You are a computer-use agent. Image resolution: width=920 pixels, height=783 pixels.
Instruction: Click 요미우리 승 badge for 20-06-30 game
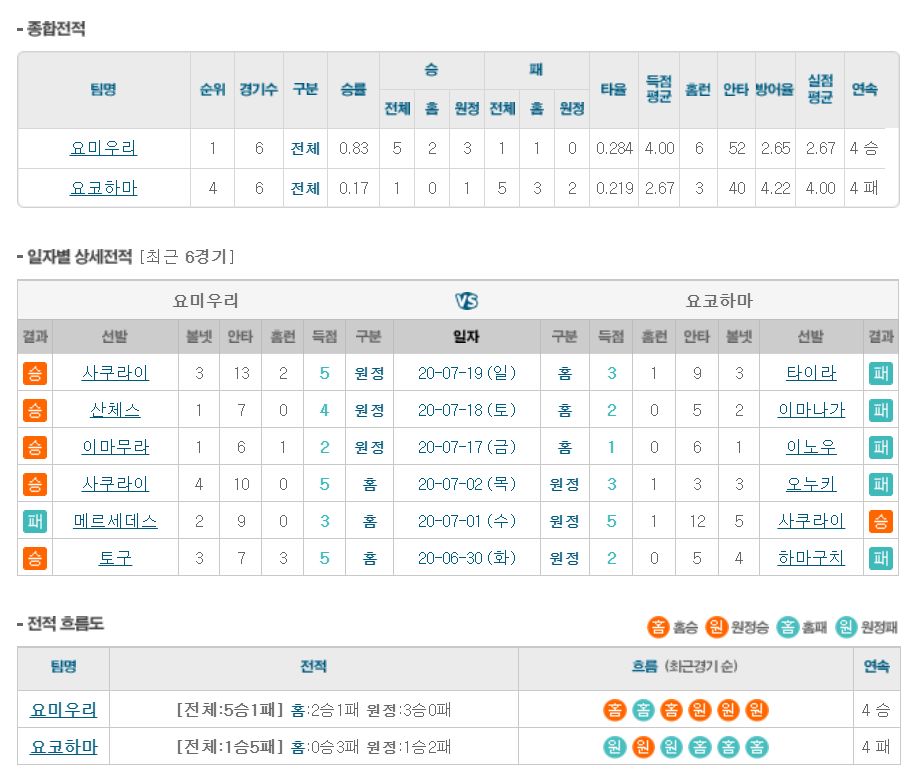point(35,558)
